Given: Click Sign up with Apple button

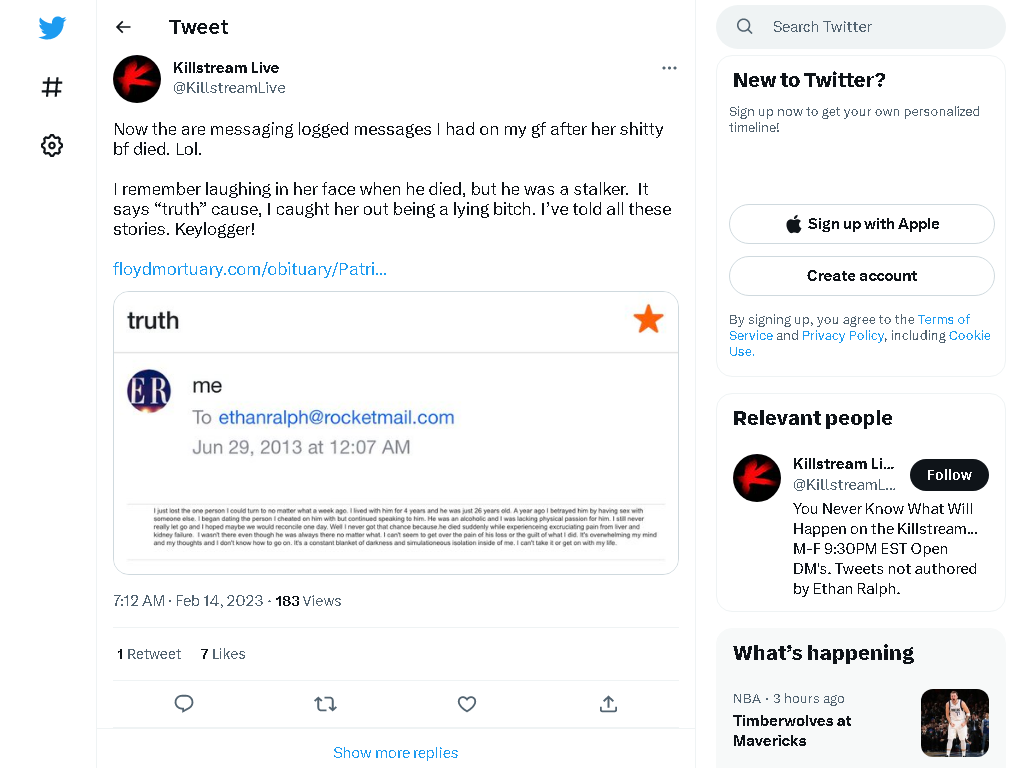Looking at the screenshot, I should [x=861, y=224].
